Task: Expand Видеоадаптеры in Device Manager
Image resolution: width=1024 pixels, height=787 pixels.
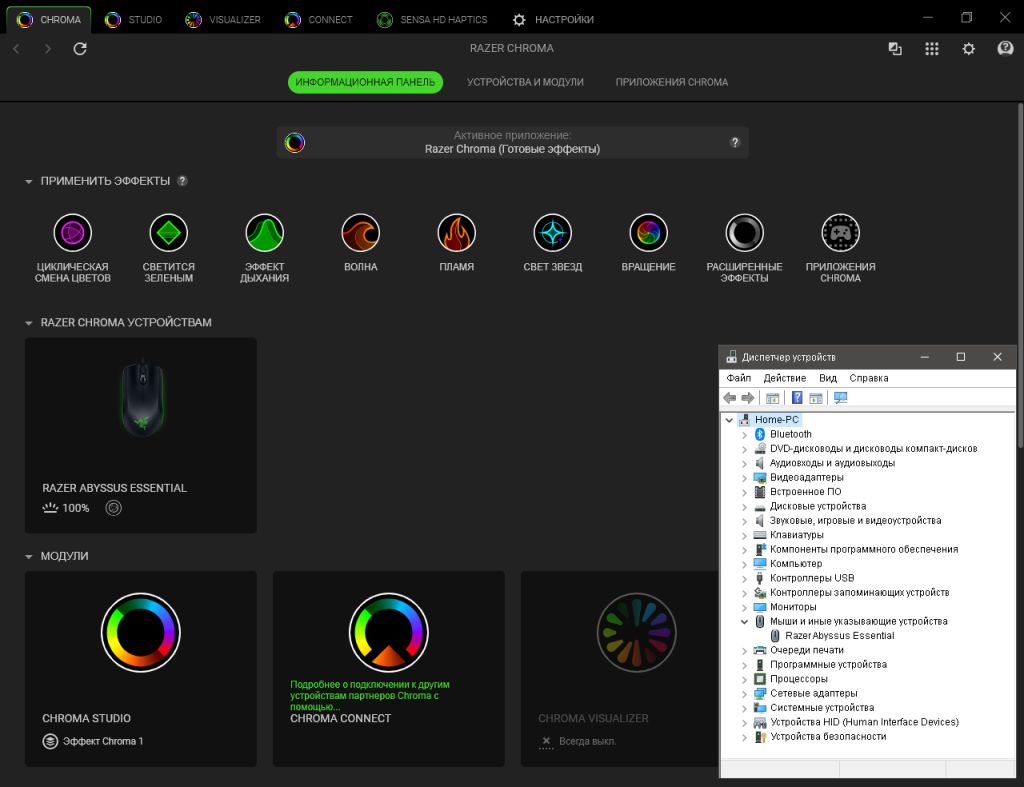Action: 744,477
